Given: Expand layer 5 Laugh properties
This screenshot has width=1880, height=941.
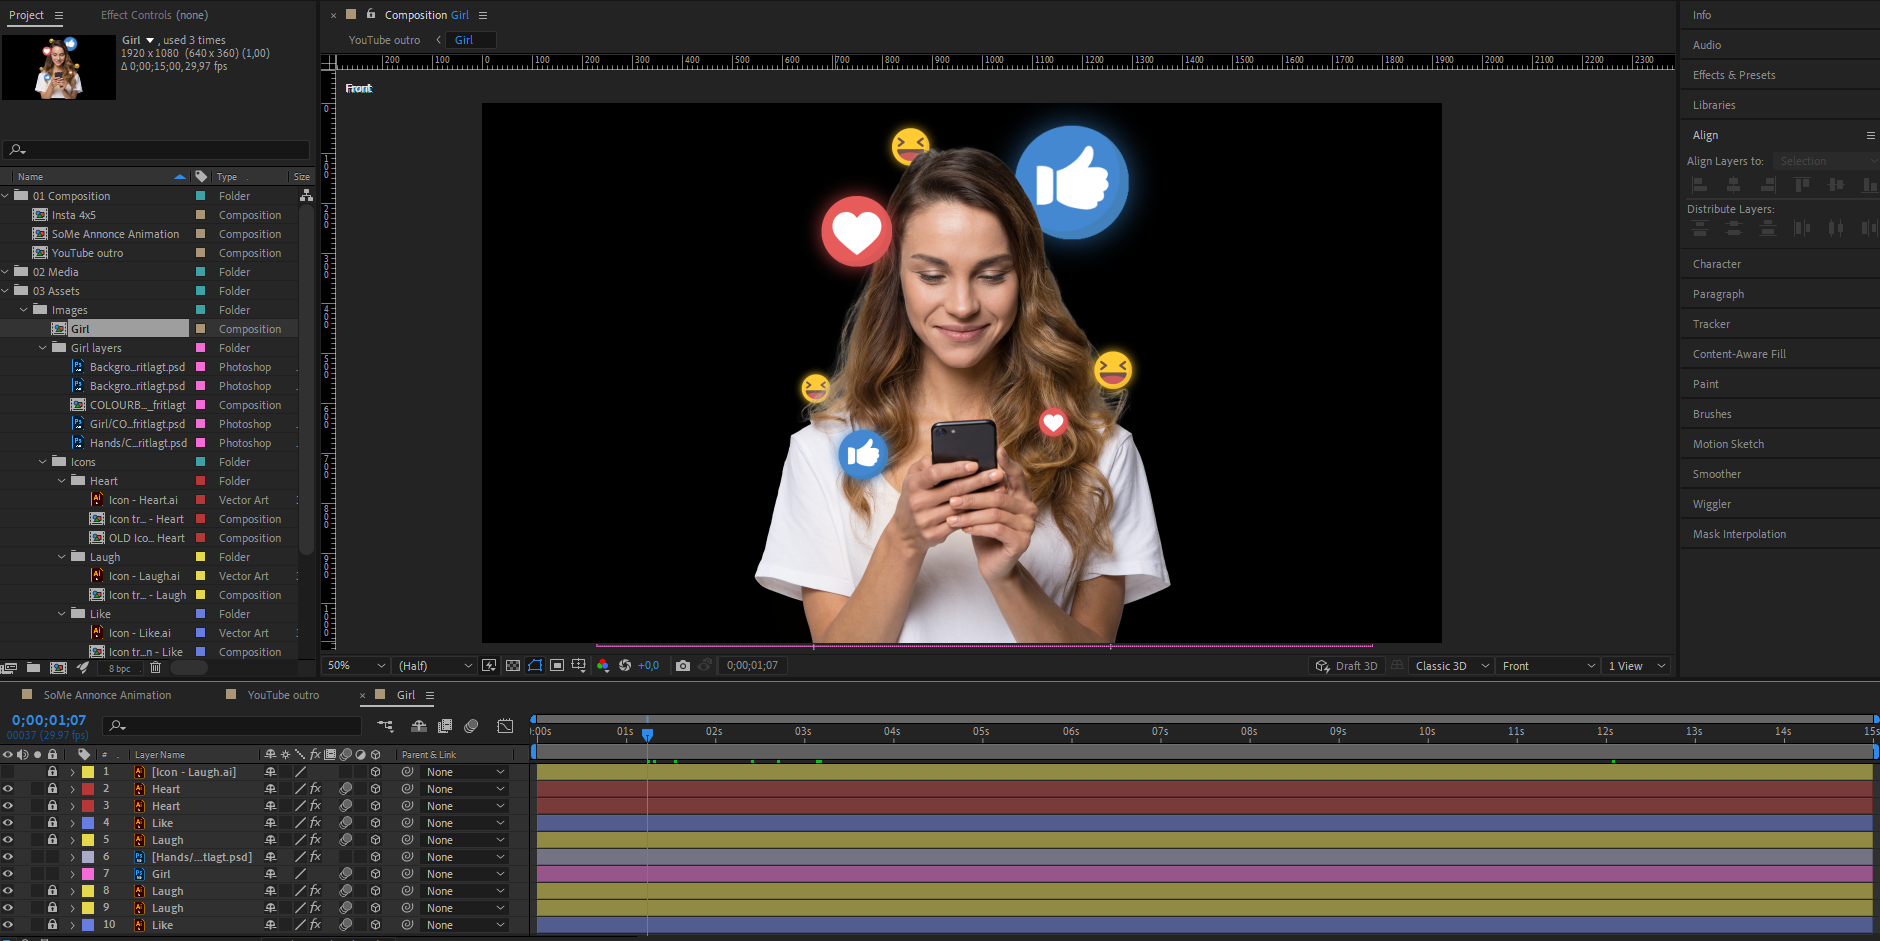Looking at the screenshot, I should (x=72, y=840).
